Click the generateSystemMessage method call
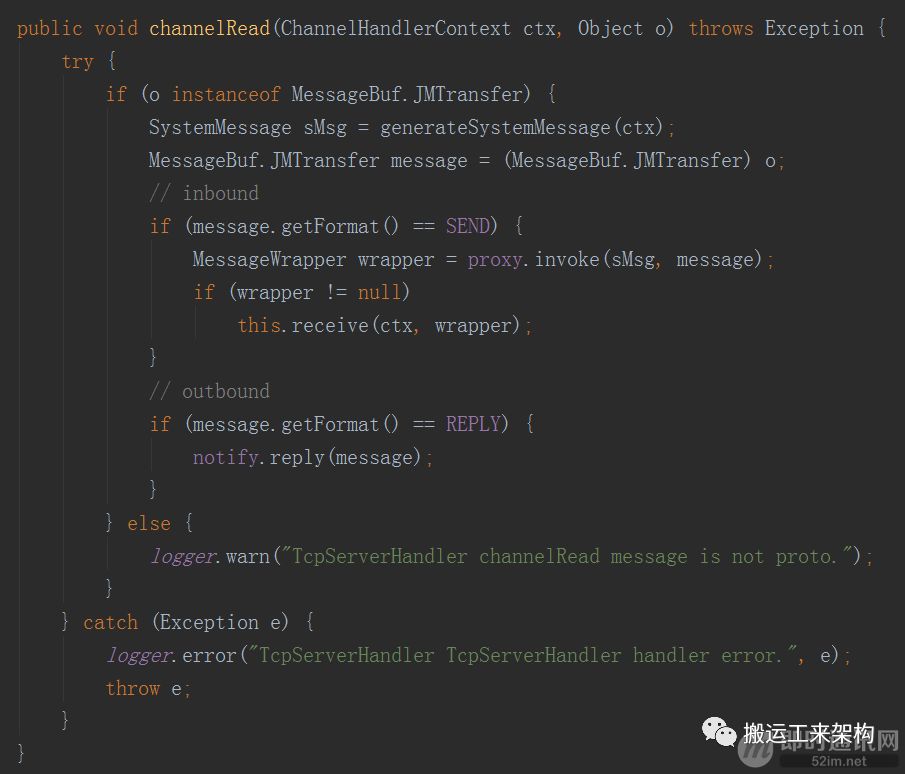 [x=495, y=127]
